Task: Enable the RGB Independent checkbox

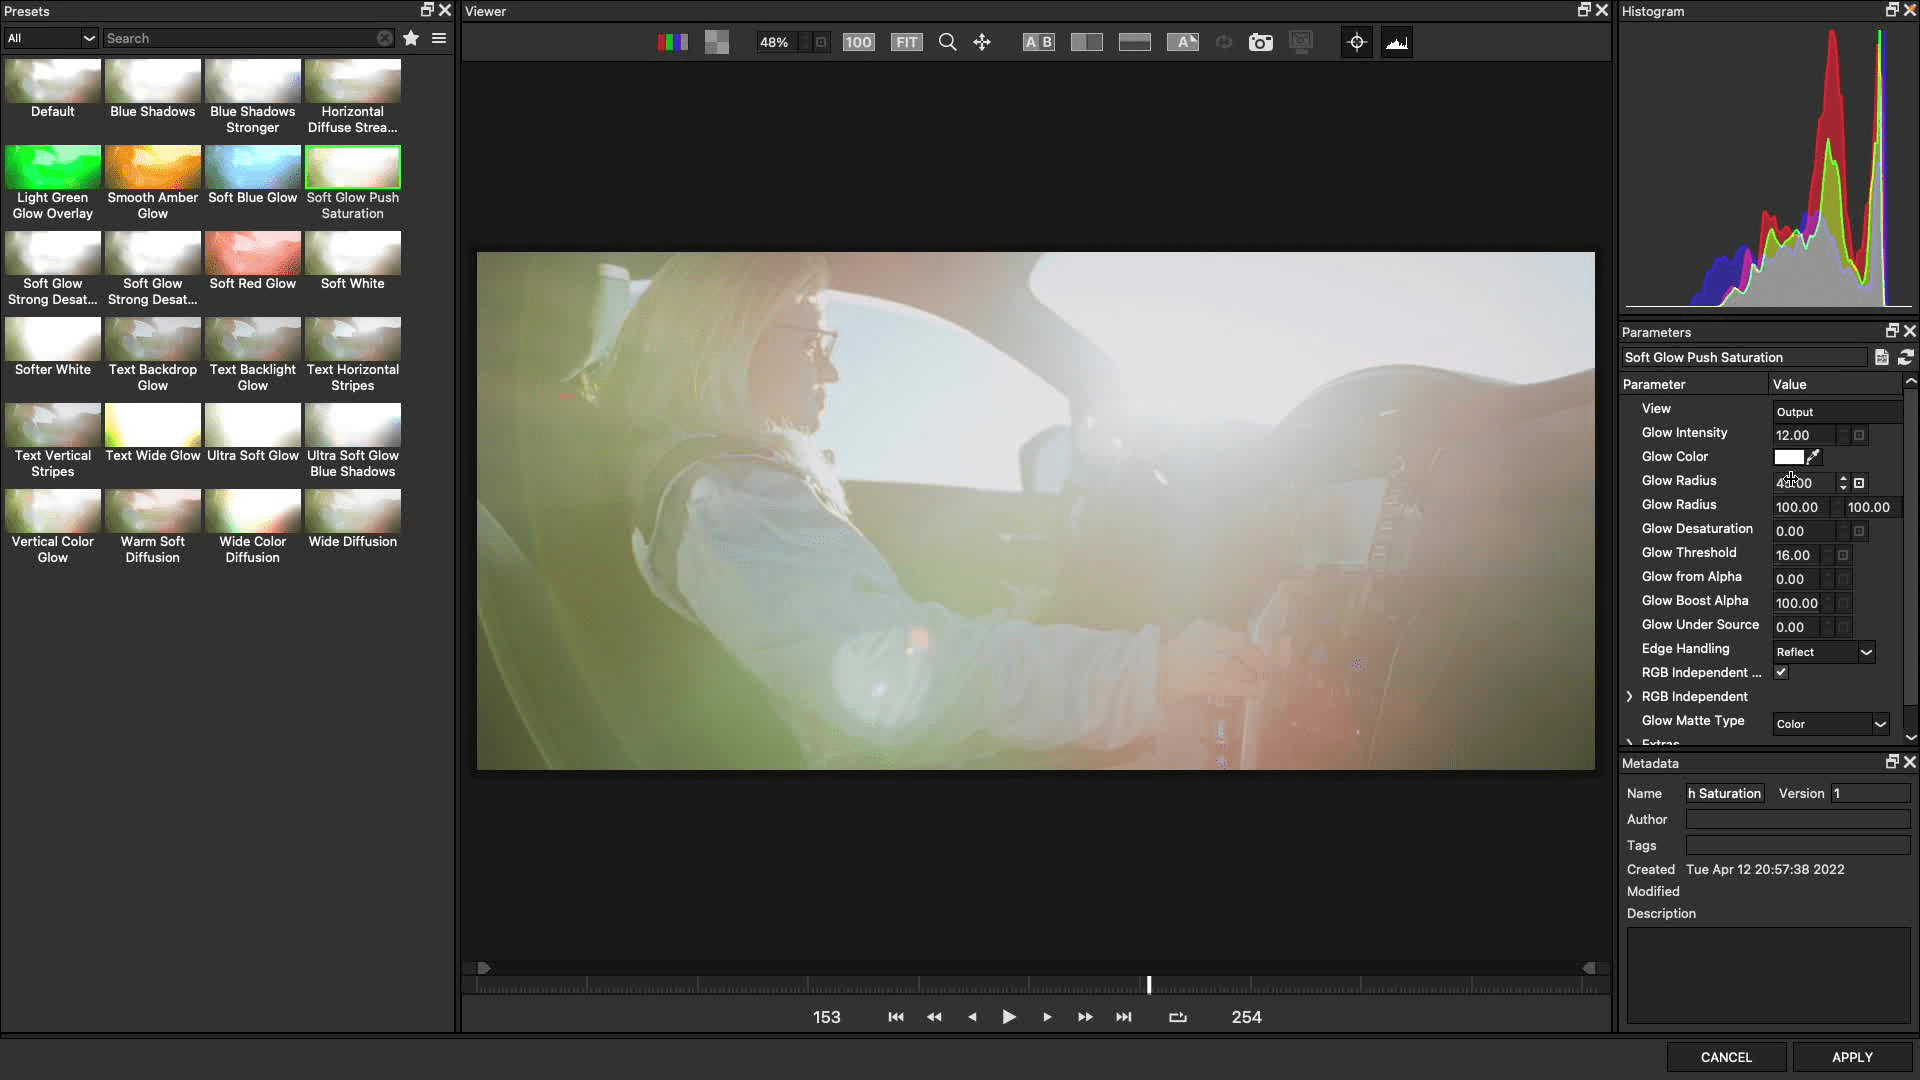Action: click(1780, 672)
